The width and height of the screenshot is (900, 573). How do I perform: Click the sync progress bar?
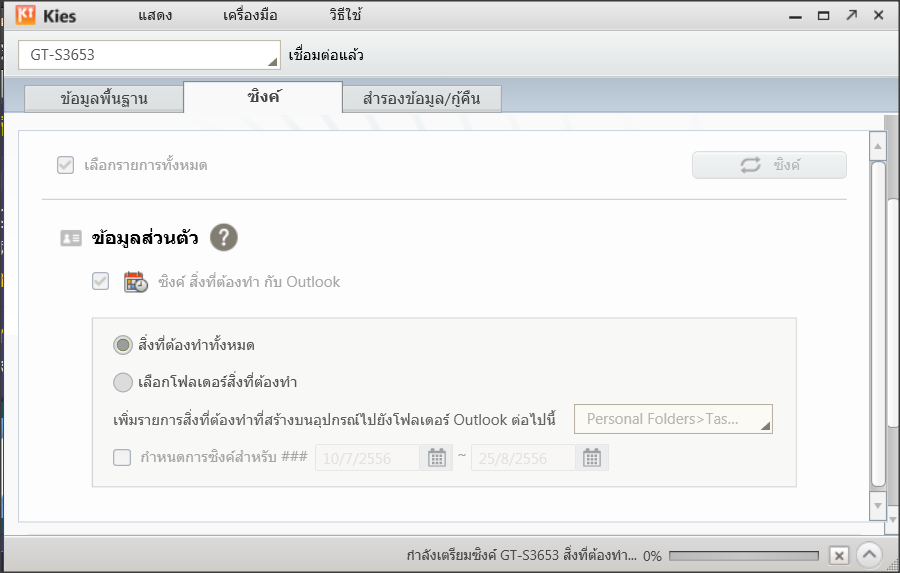pos(744,556)
